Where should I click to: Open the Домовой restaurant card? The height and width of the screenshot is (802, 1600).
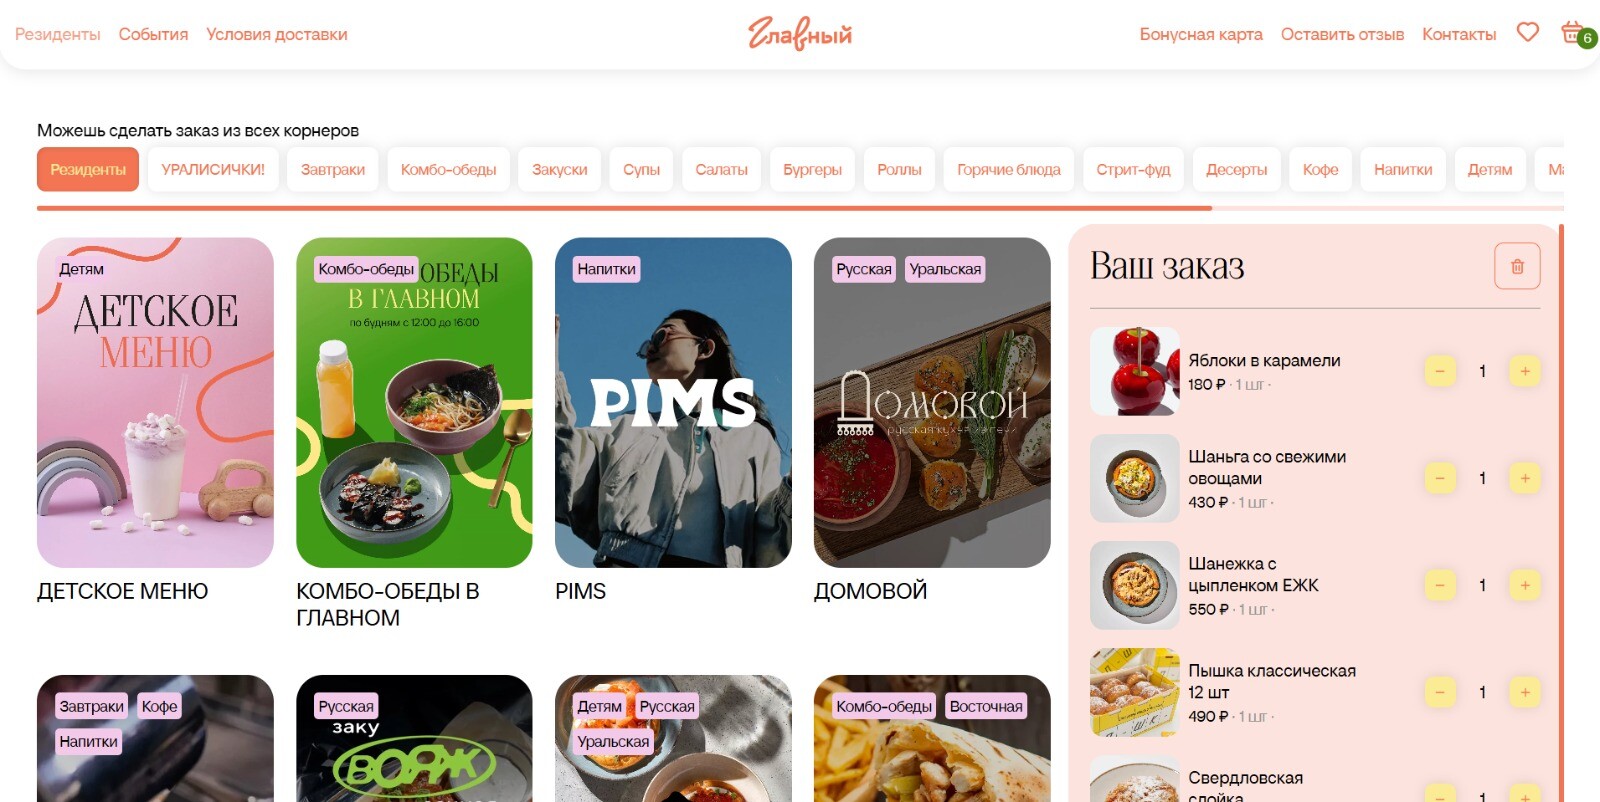[932, 402]
